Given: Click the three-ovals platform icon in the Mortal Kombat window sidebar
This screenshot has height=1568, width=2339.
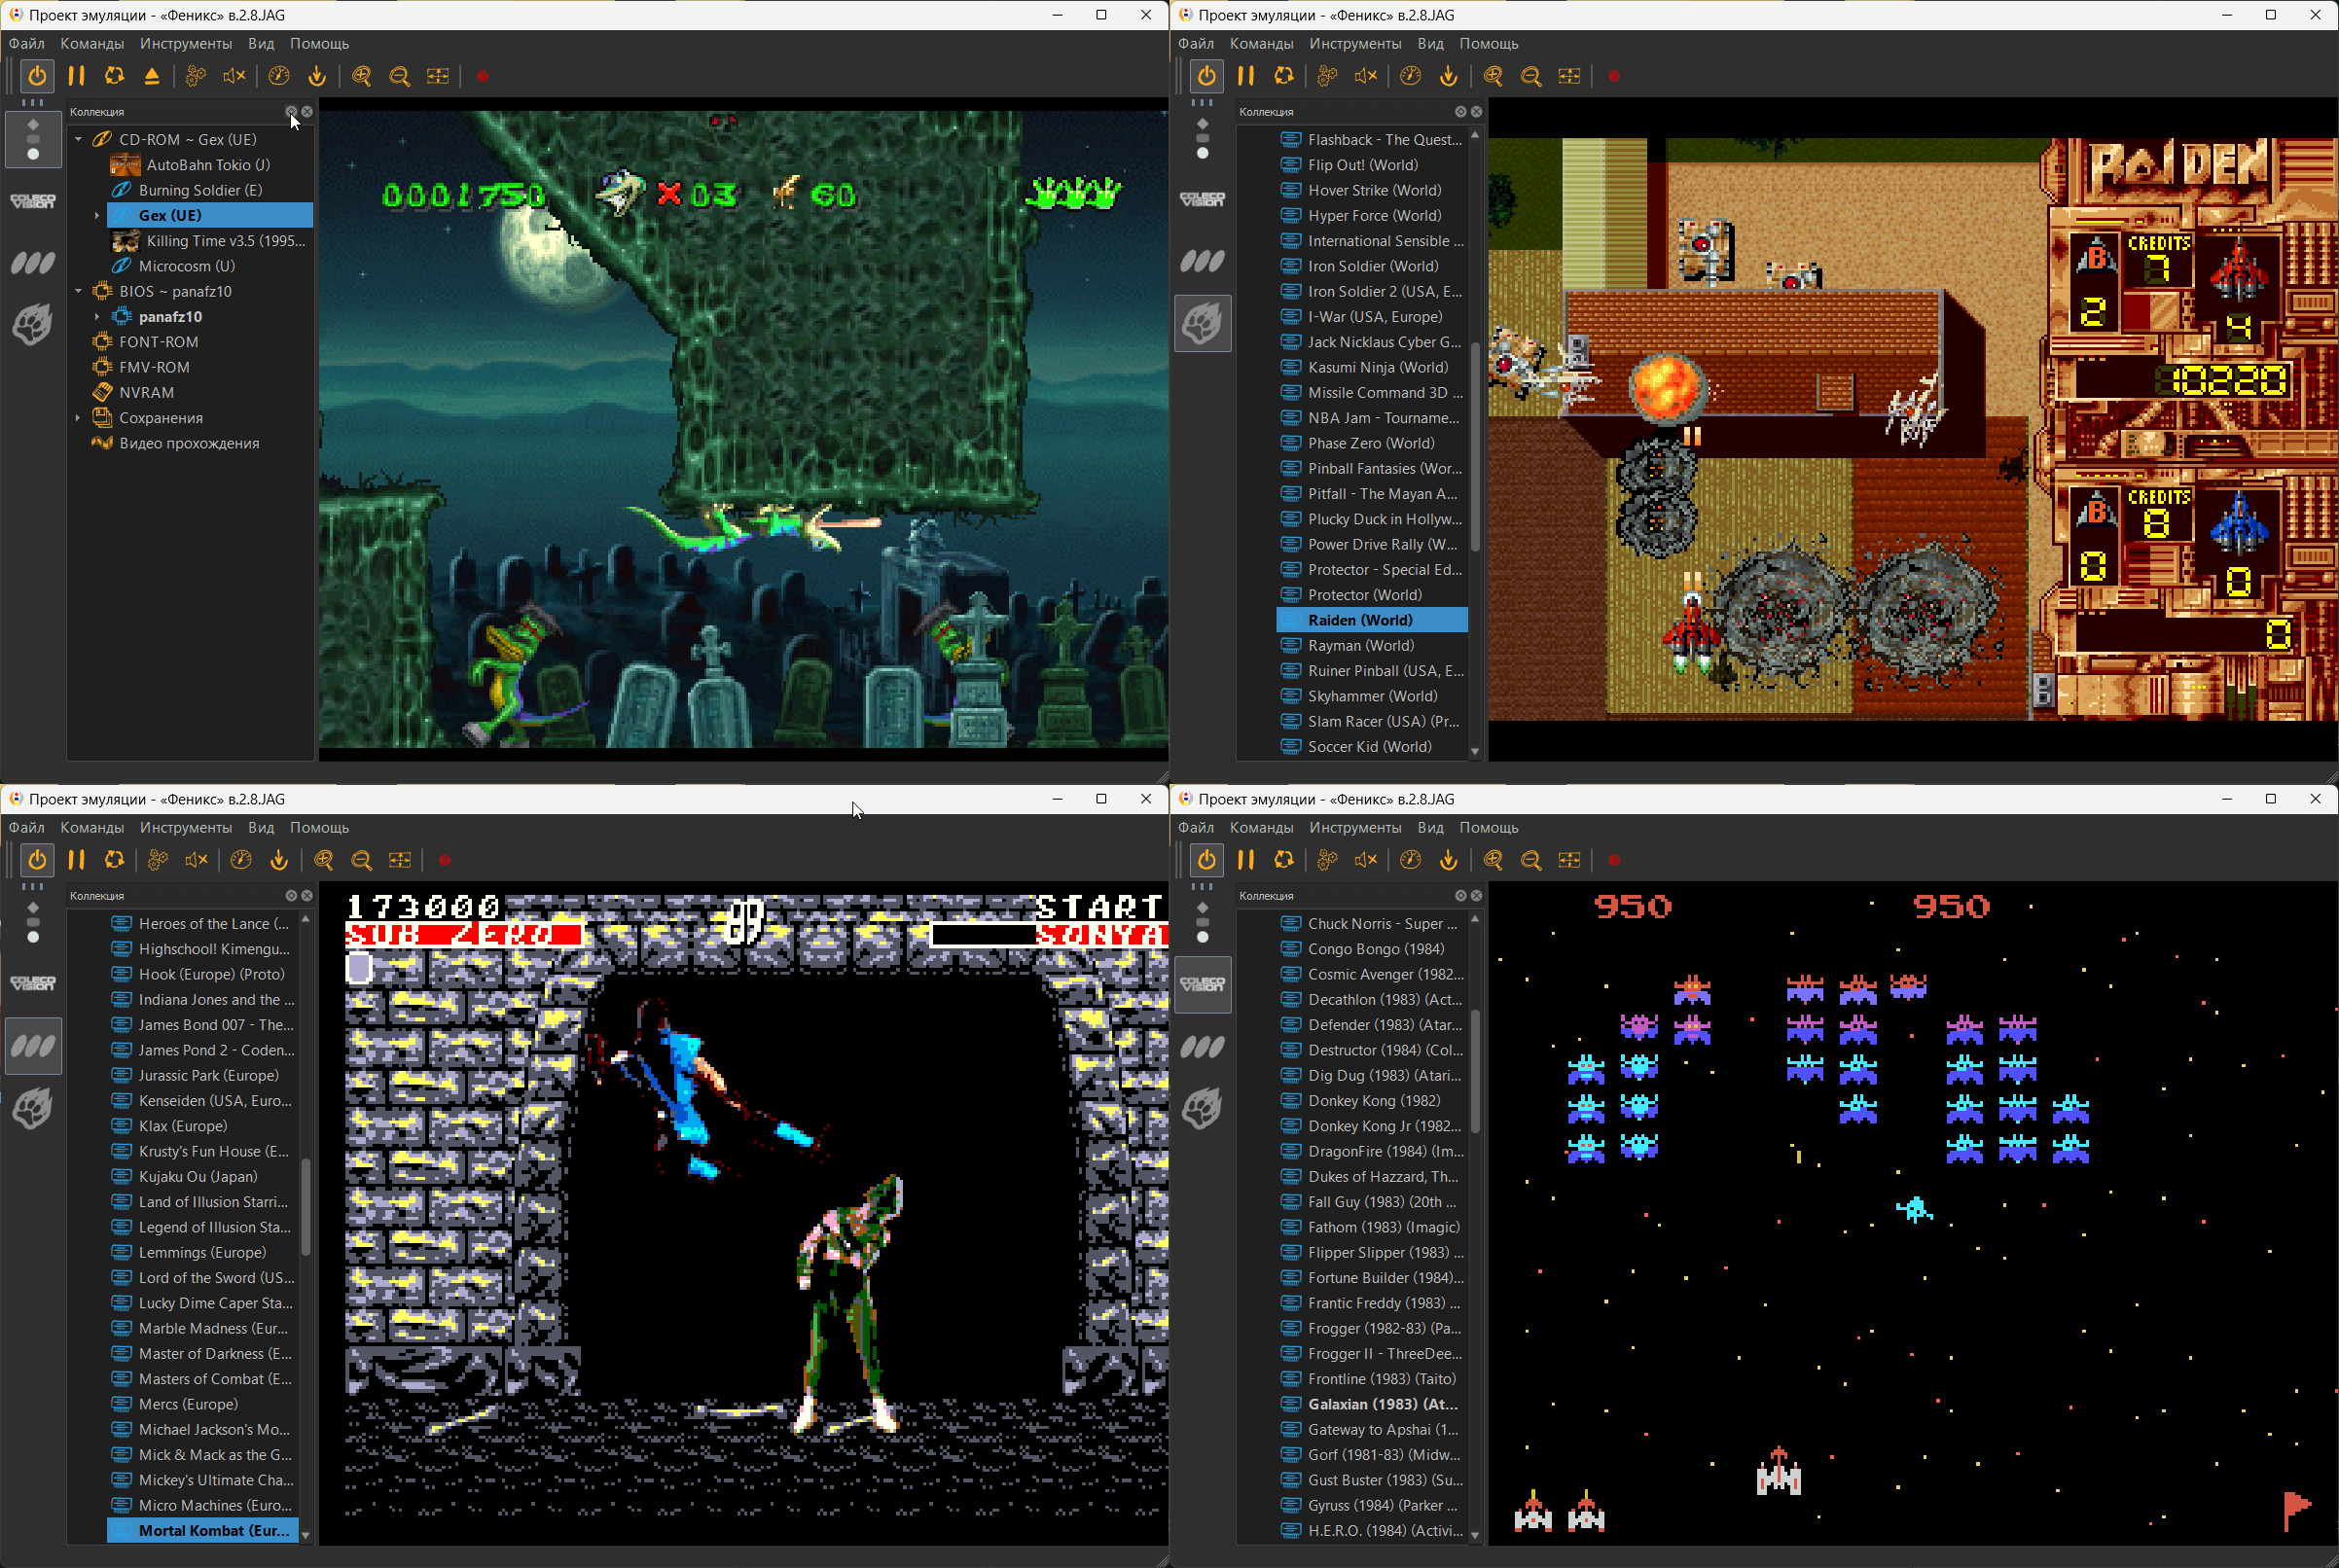Looking at the screenshot, I should click(33, 1047).
